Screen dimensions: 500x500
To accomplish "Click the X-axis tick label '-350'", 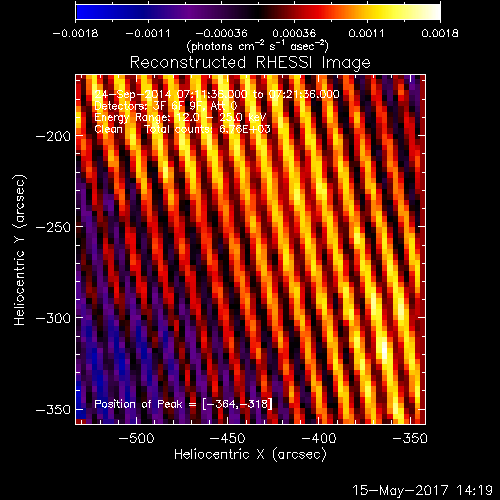I will pos(410,438).
